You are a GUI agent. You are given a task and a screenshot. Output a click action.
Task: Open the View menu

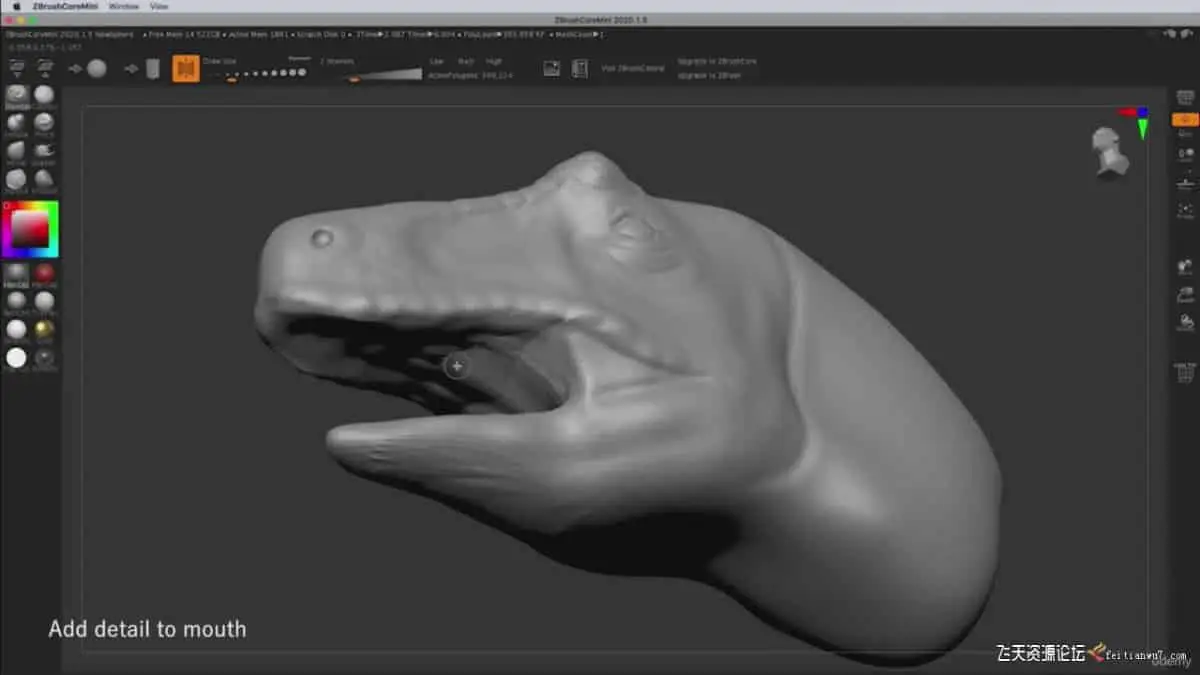159,6
